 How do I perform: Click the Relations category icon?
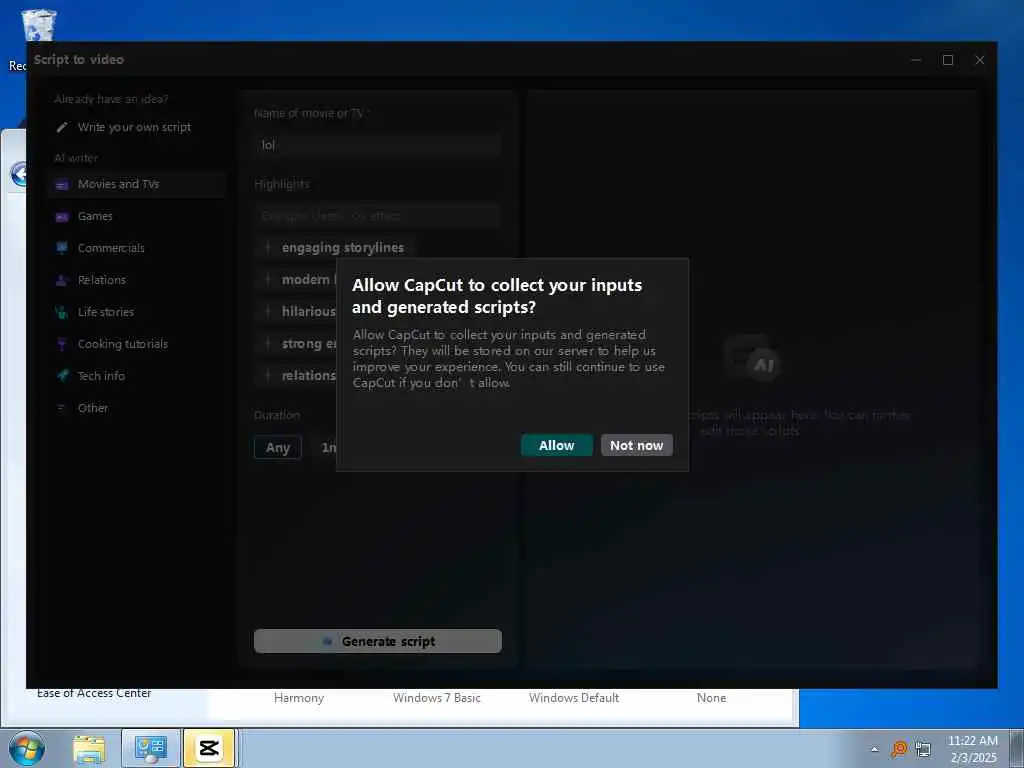[x=62, y=280]
